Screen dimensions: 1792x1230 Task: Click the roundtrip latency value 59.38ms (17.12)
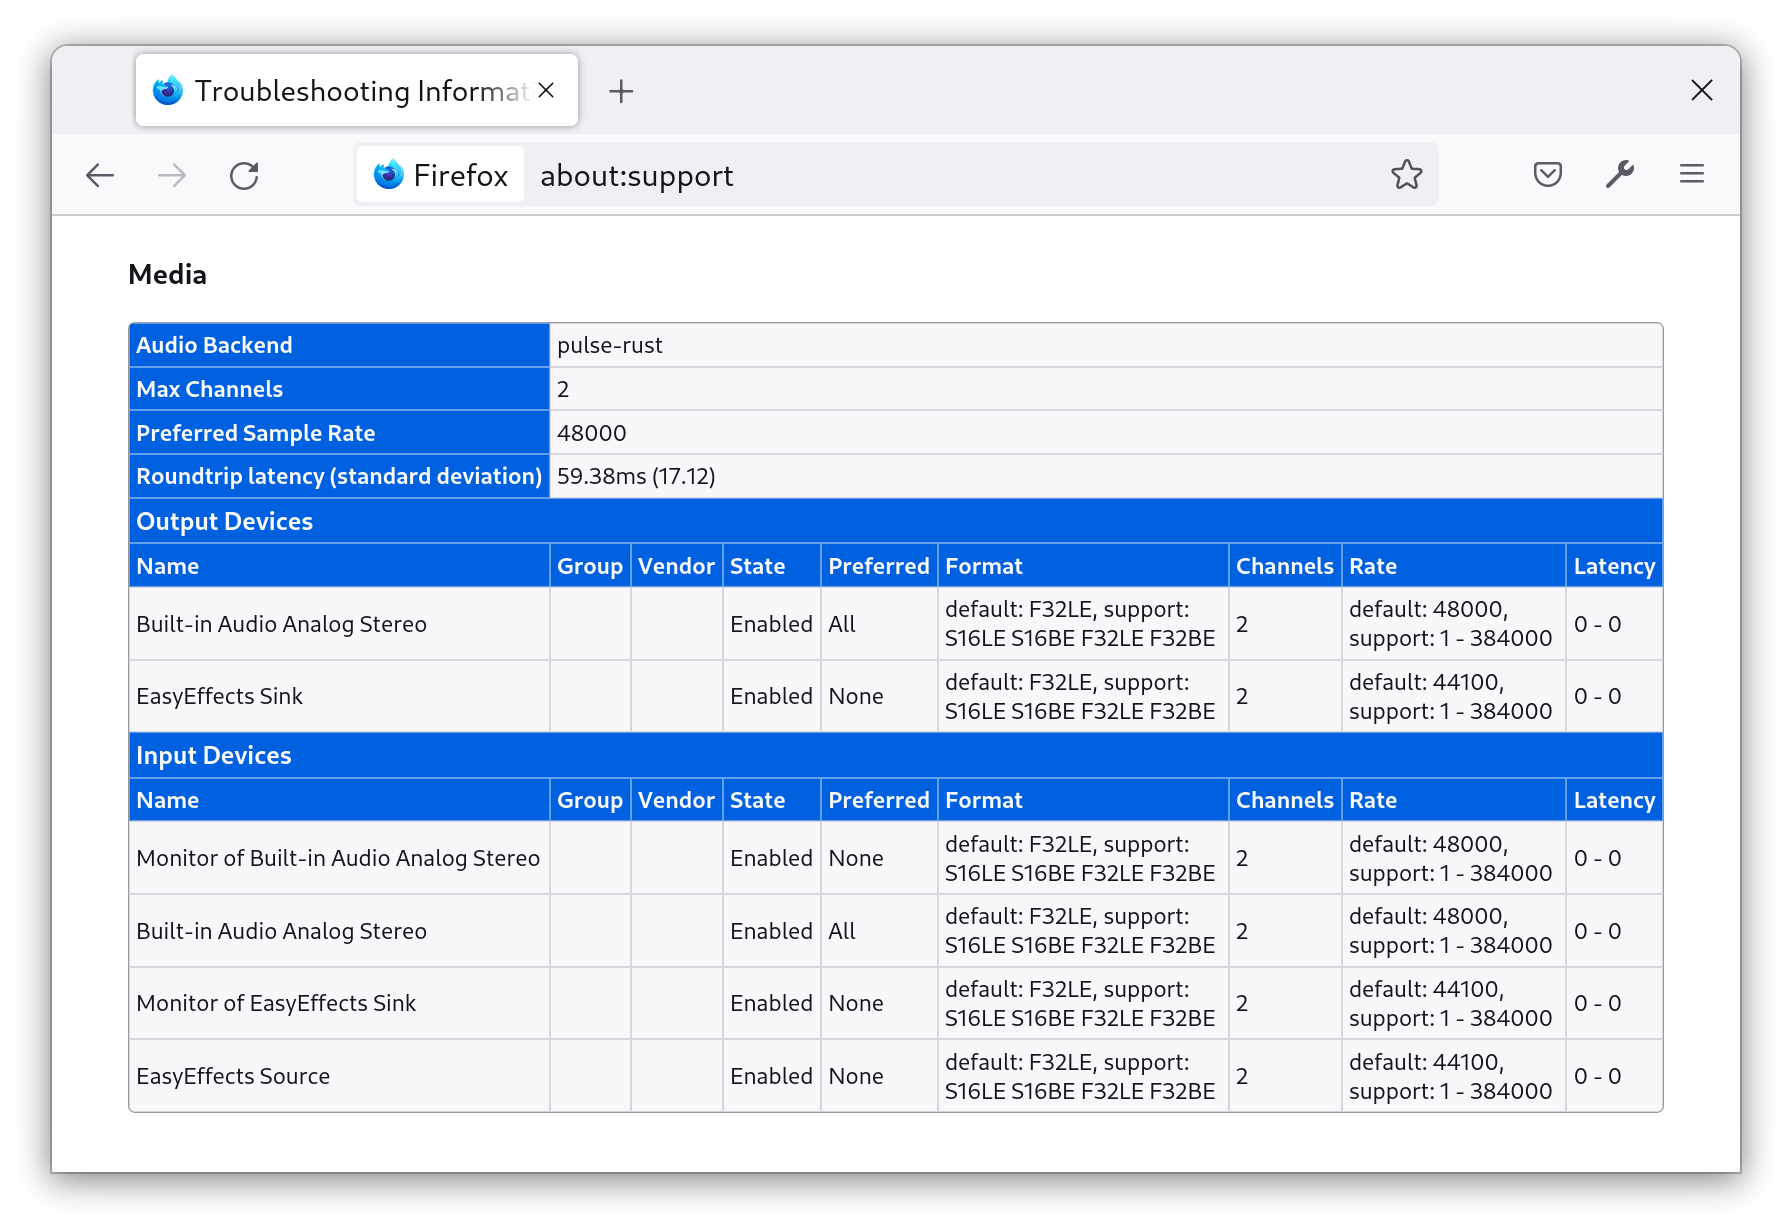coord(636,476)
